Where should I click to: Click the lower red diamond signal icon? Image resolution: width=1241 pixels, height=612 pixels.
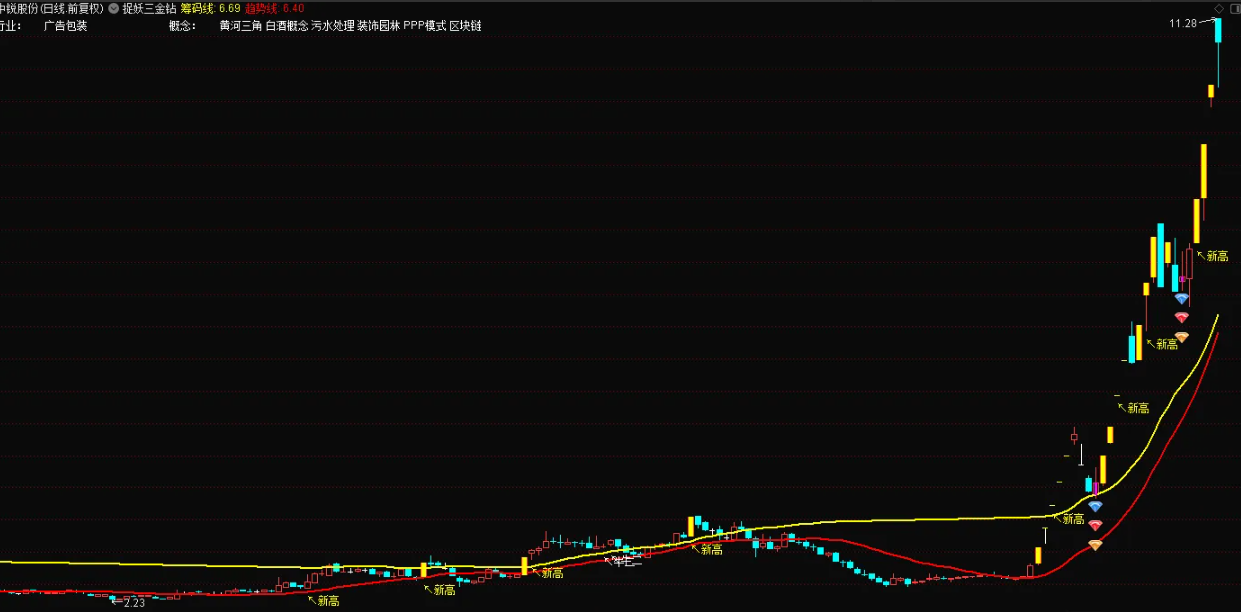point(1095,525)
